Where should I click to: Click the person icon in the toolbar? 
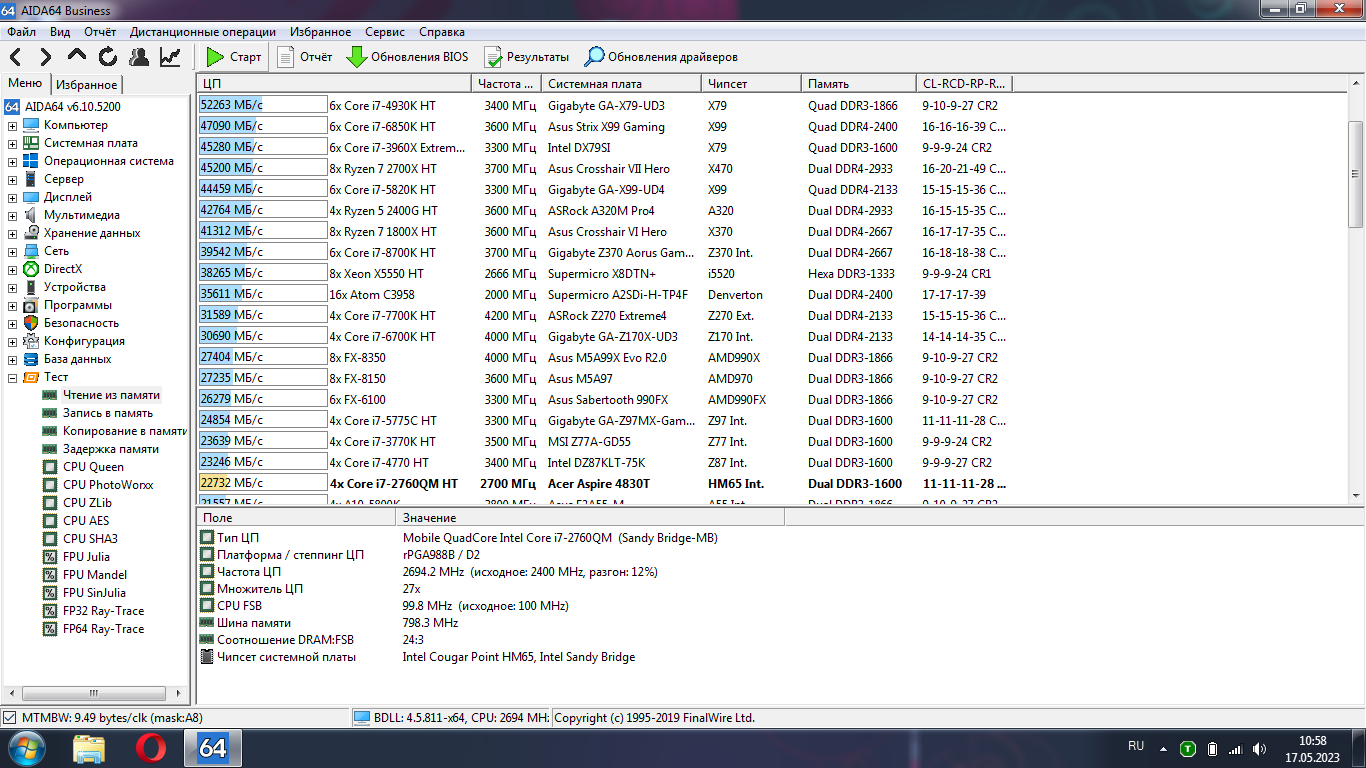[139, 57]
